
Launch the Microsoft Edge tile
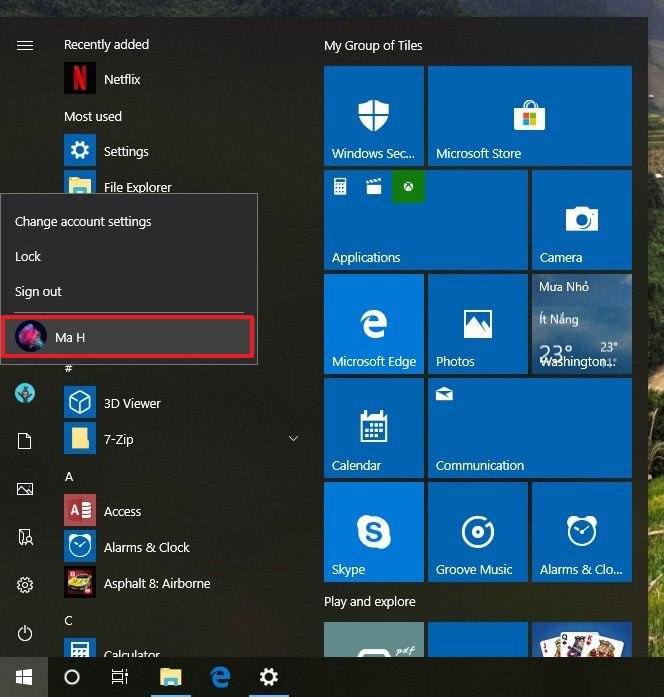374,324
